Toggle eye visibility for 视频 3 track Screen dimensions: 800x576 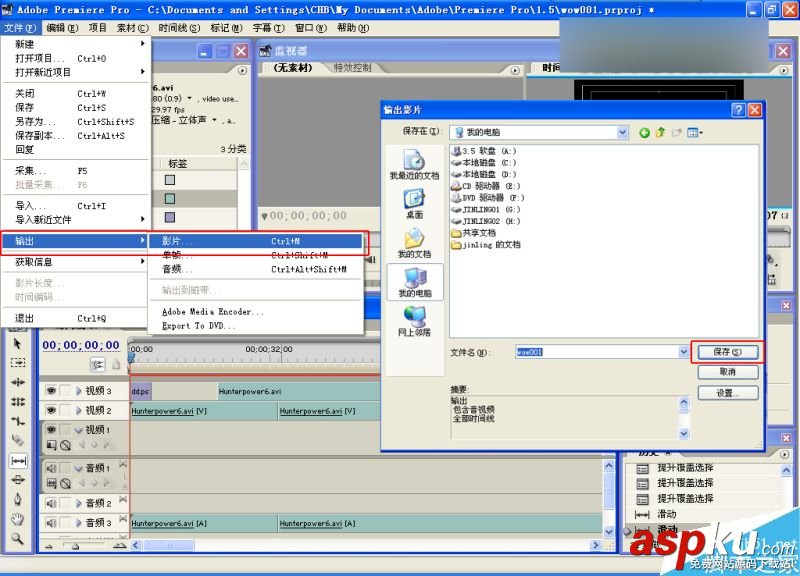coord(51,391)
